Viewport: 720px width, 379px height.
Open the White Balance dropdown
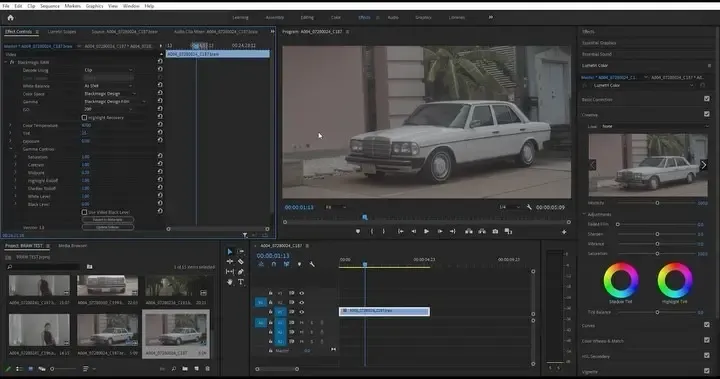108,86
